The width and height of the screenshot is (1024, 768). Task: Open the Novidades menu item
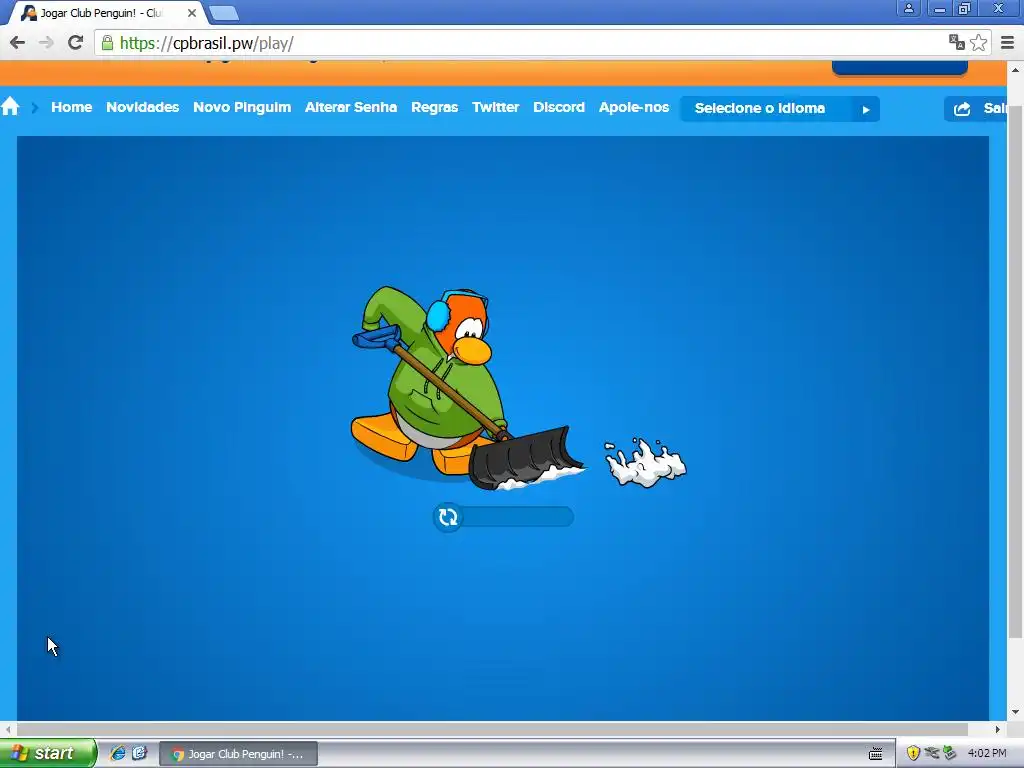[x=142, y=107]
